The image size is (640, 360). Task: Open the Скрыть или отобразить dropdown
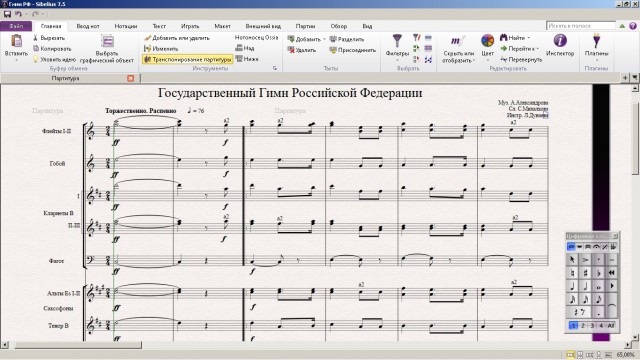coord(458,49)
